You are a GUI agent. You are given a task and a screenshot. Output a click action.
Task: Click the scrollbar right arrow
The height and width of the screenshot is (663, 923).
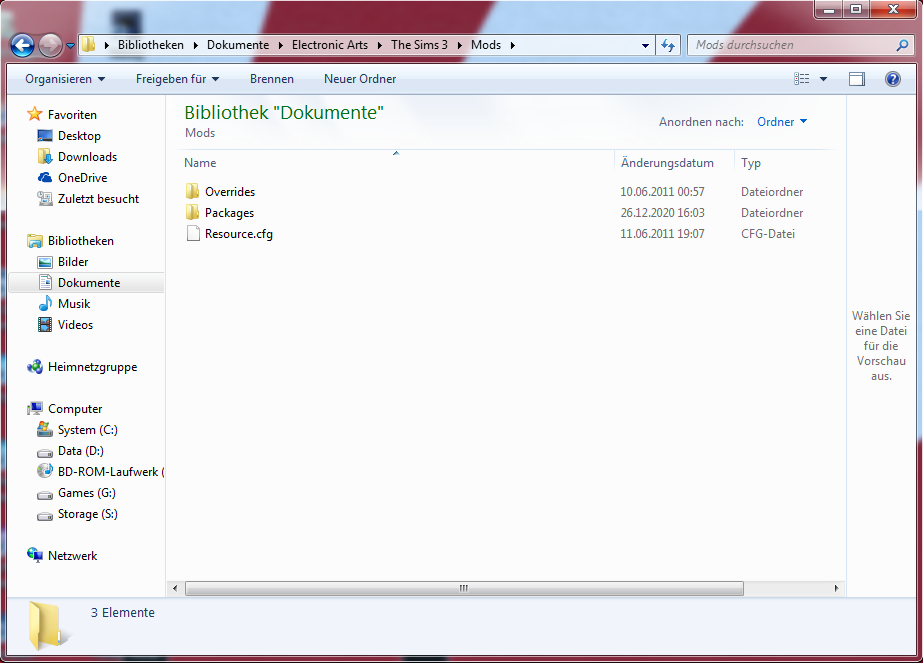point(836,588)
